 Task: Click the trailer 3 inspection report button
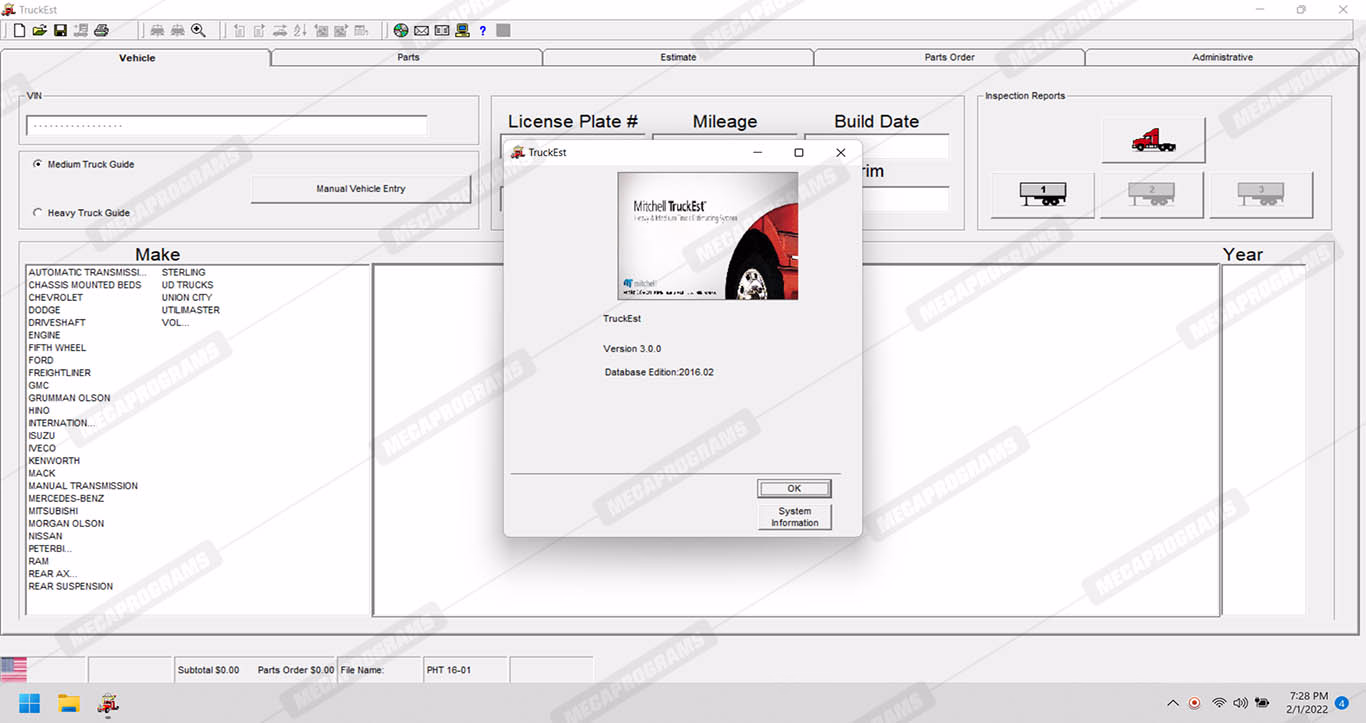[x=1261, y=195]
